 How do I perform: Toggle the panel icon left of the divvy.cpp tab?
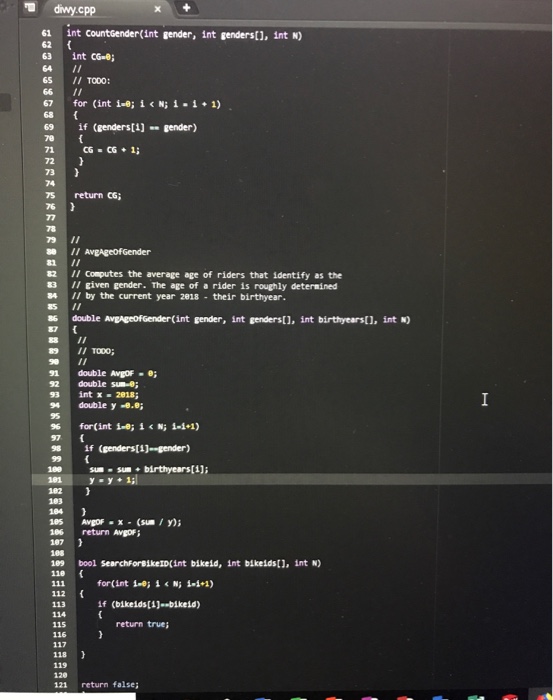coord(30,7)
